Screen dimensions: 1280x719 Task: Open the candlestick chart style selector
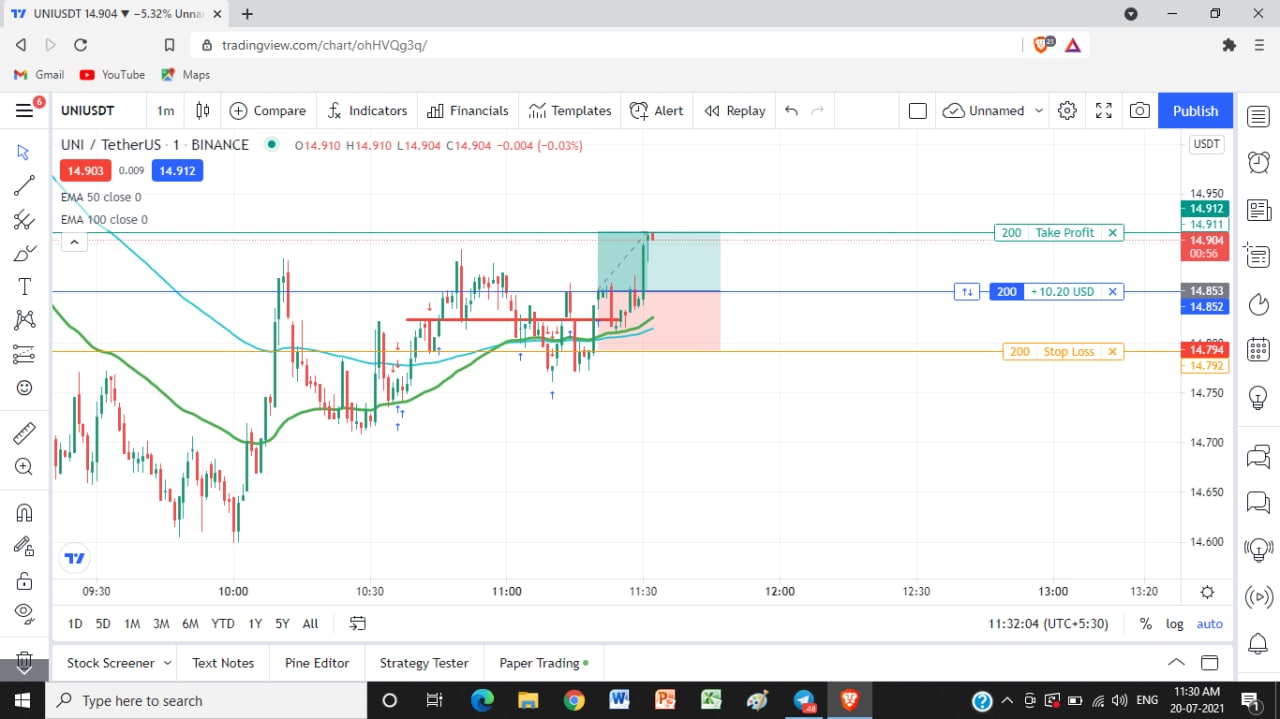tap(203, 111)
